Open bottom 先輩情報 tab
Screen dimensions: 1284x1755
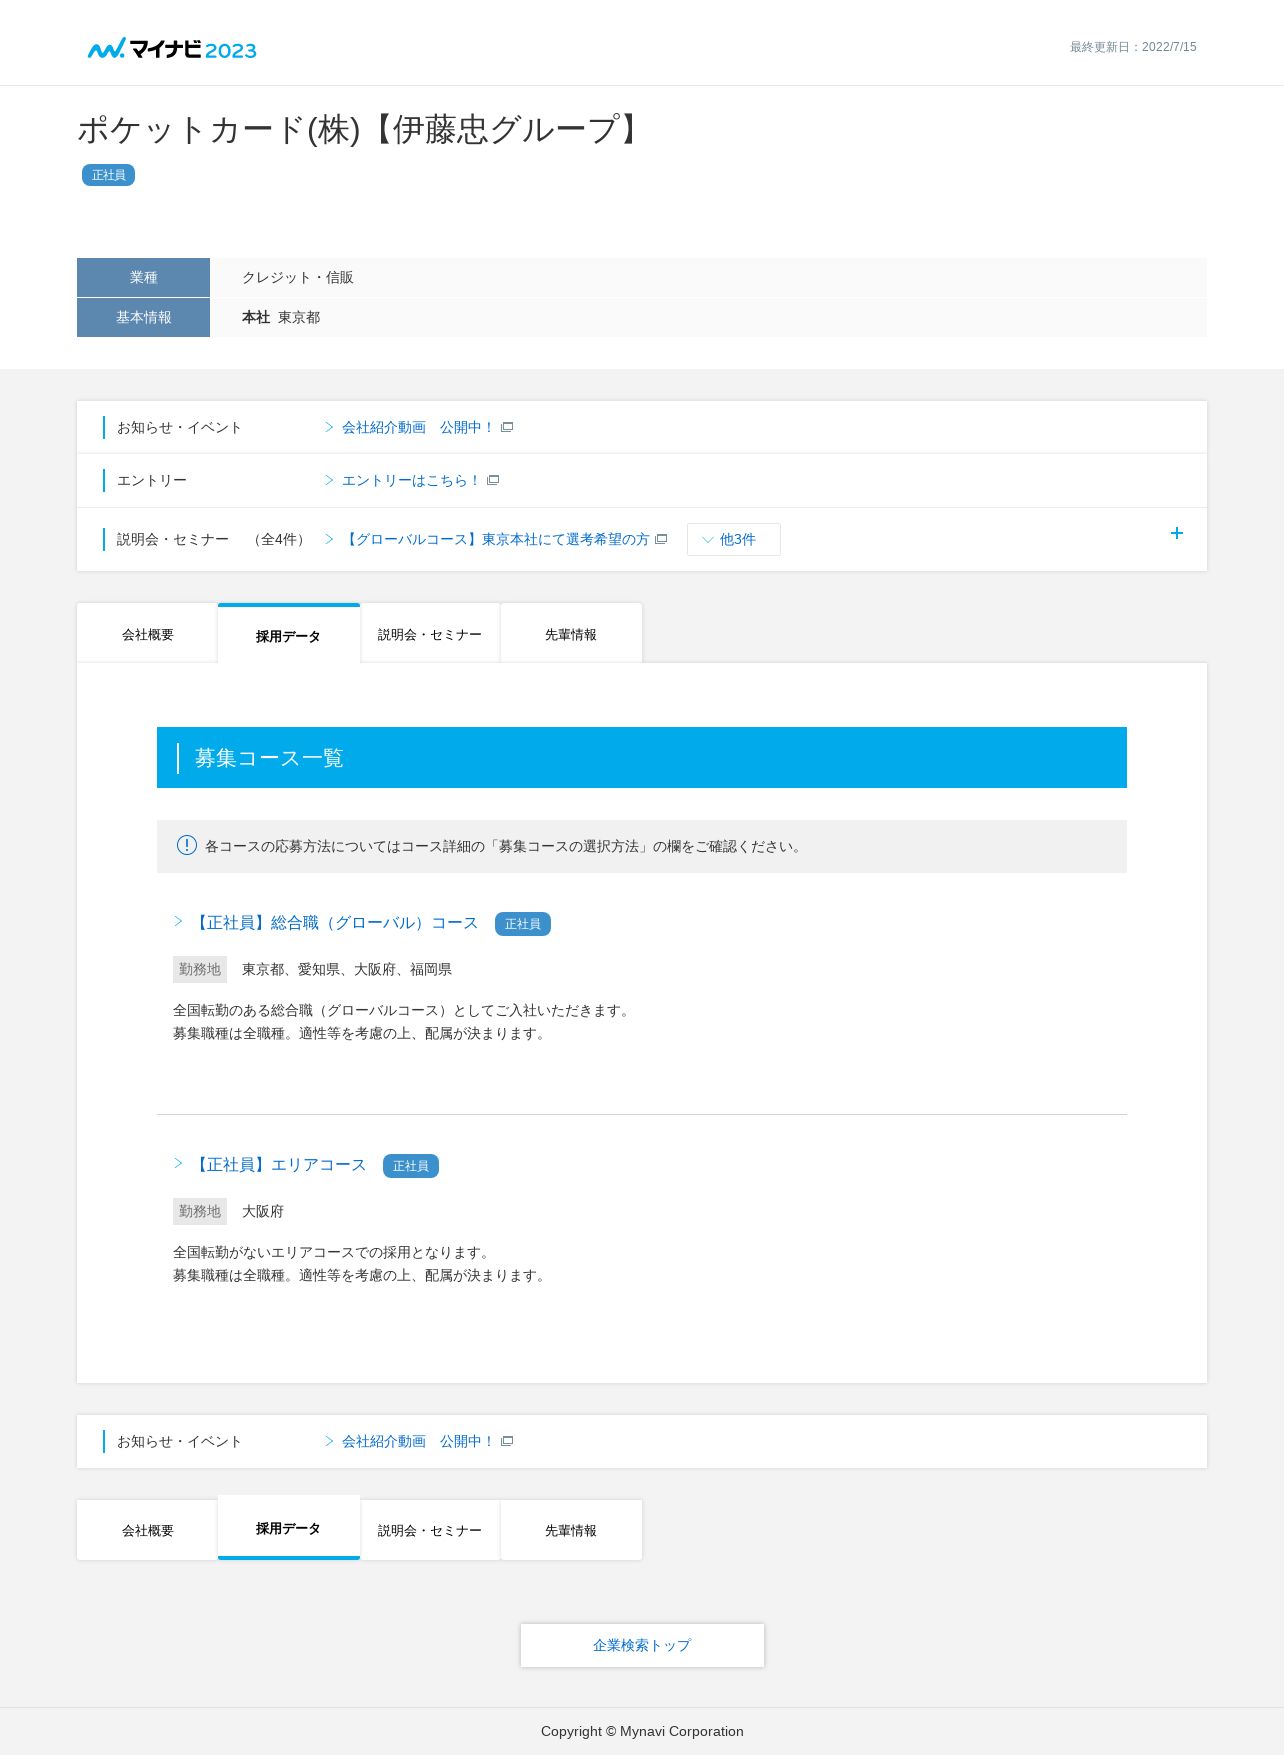point(571,1530)
